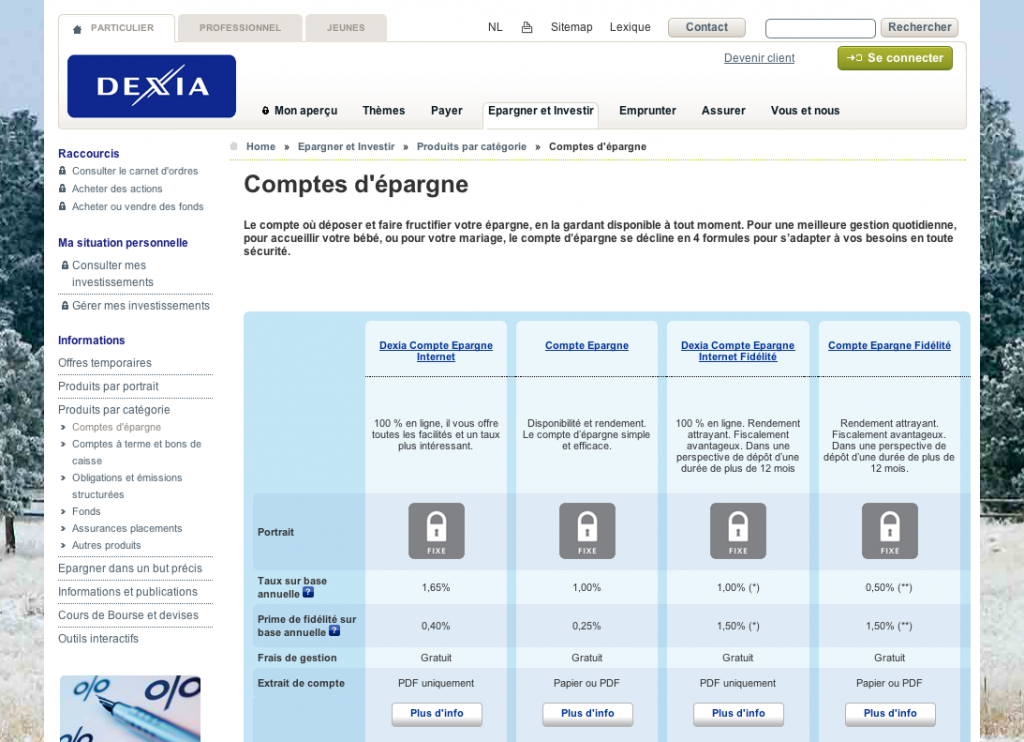Click Plus d'info under Dexia Compte Epargne Internet Fidélité
Image resolution: width=1024 pixels, height=742 pixels.
tap(739, 714)
